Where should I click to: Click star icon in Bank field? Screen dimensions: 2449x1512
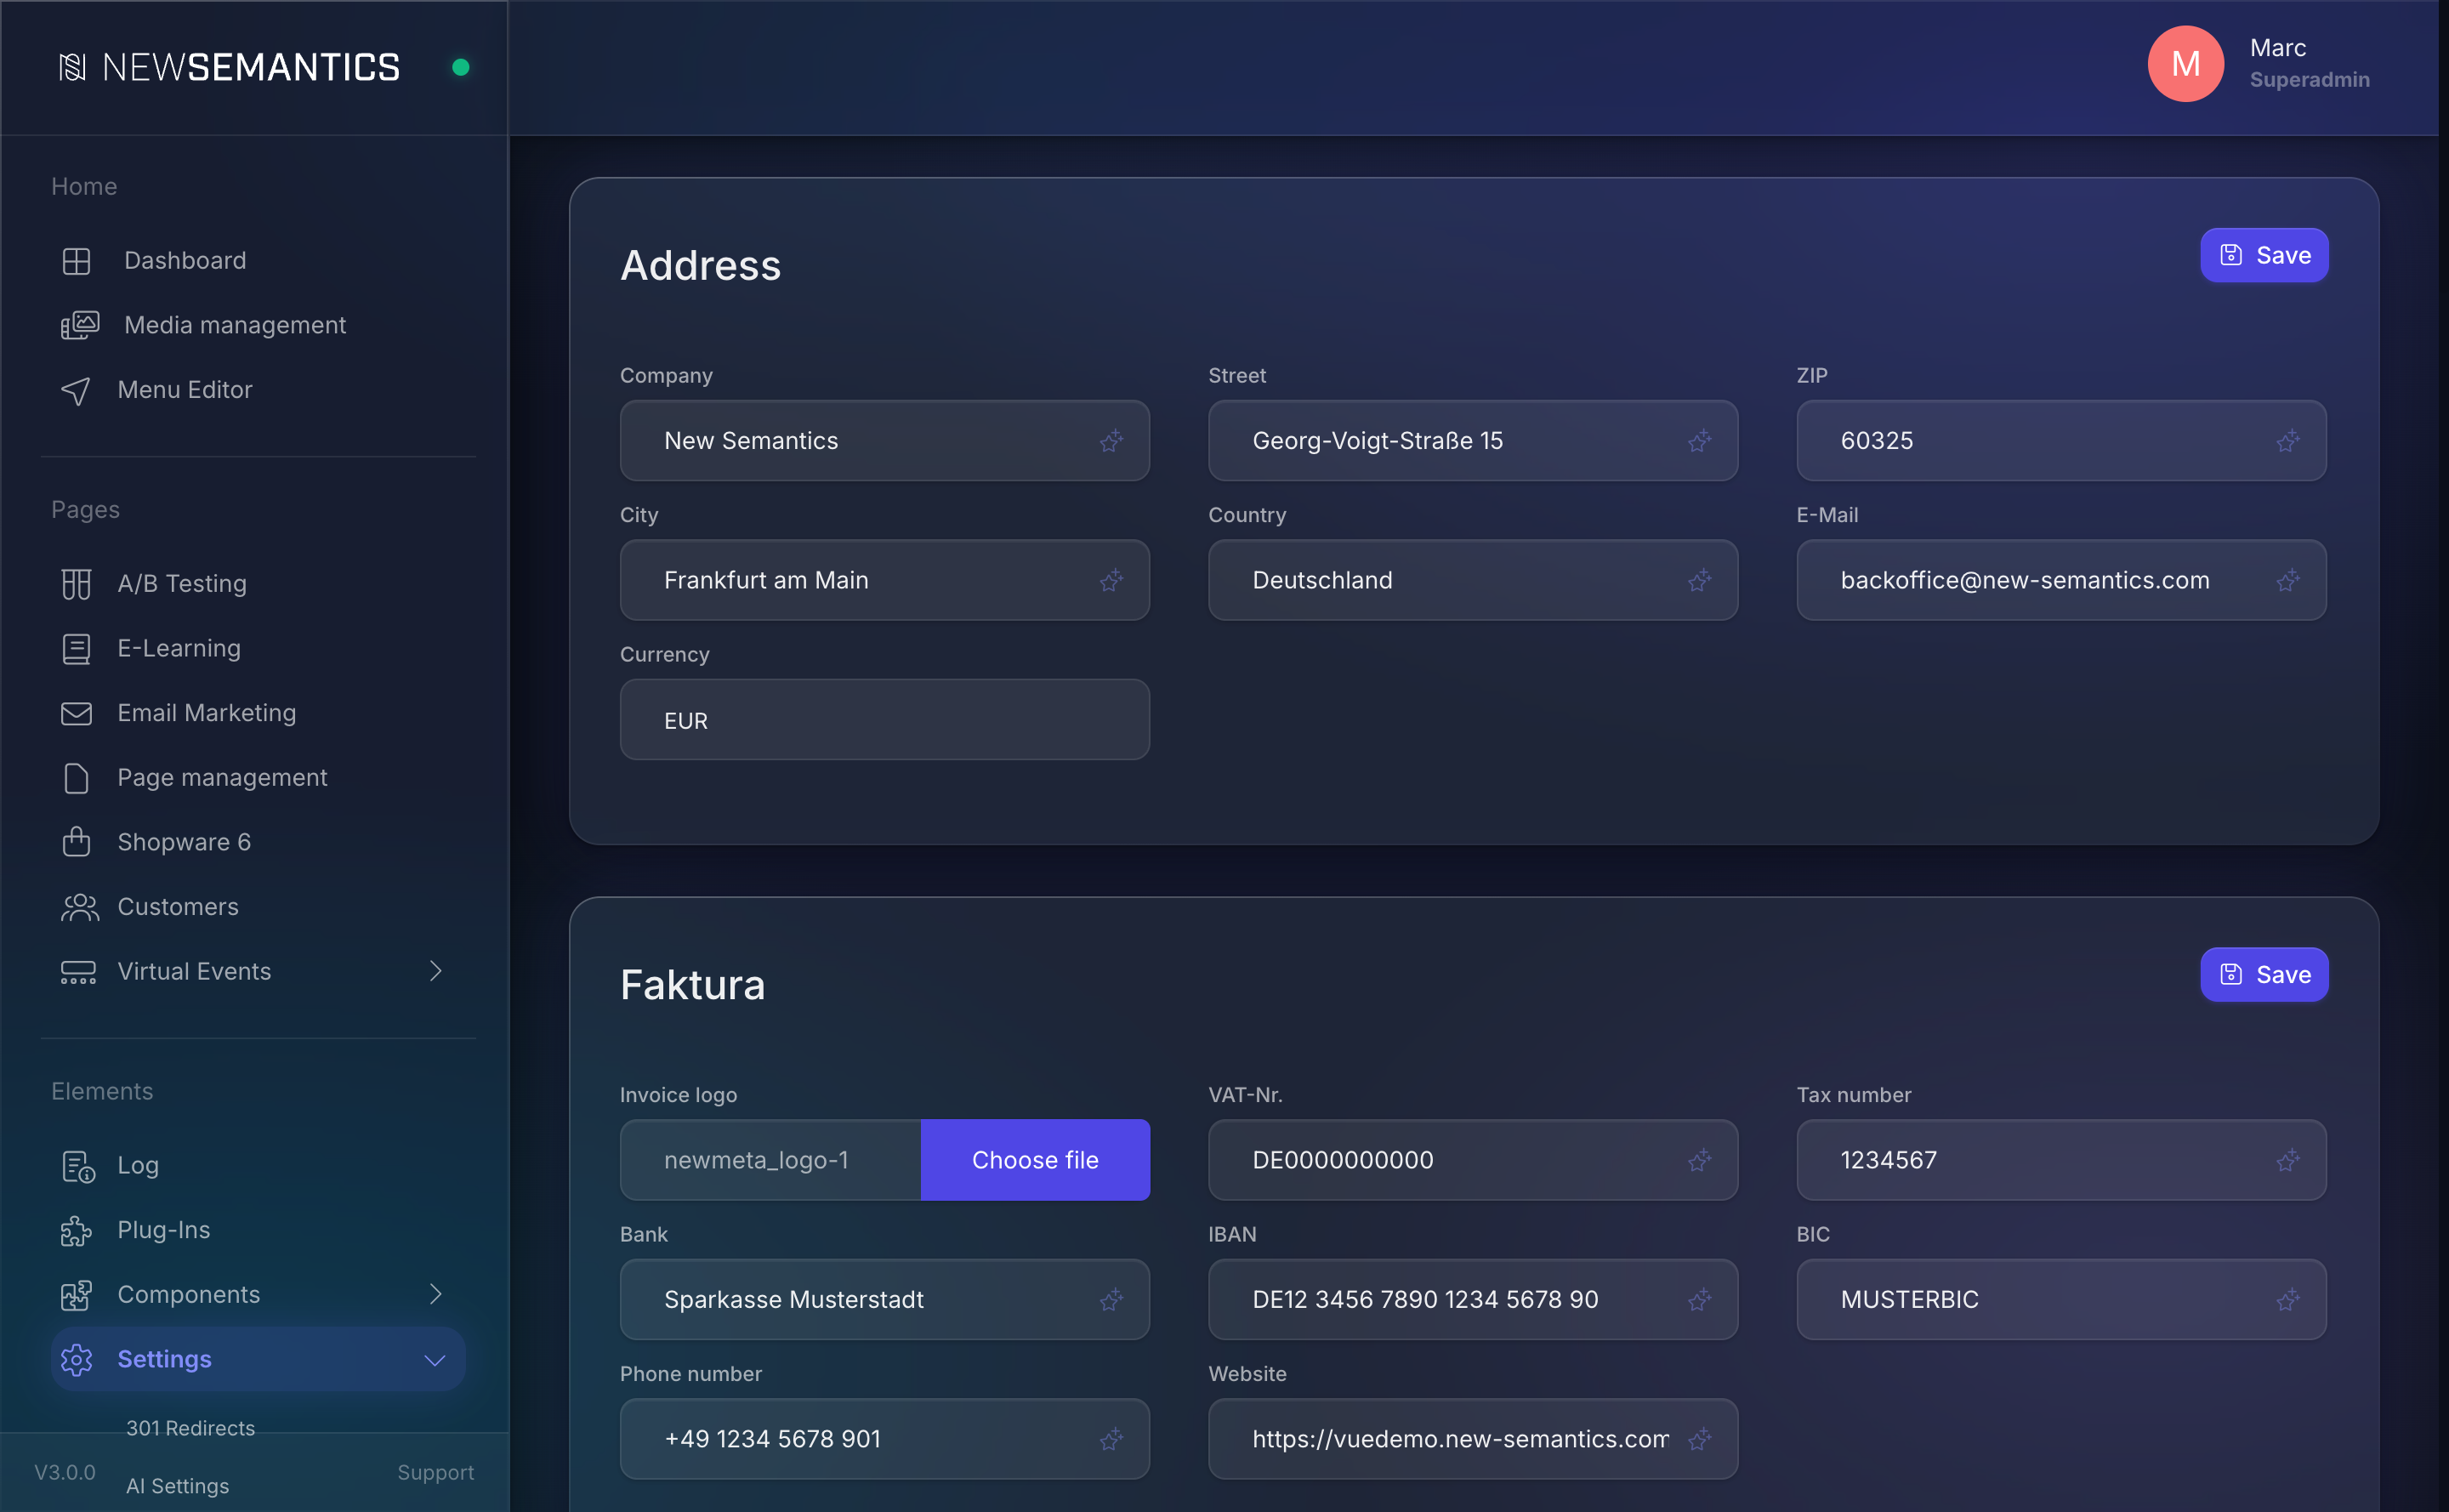click(1111, 1300)
